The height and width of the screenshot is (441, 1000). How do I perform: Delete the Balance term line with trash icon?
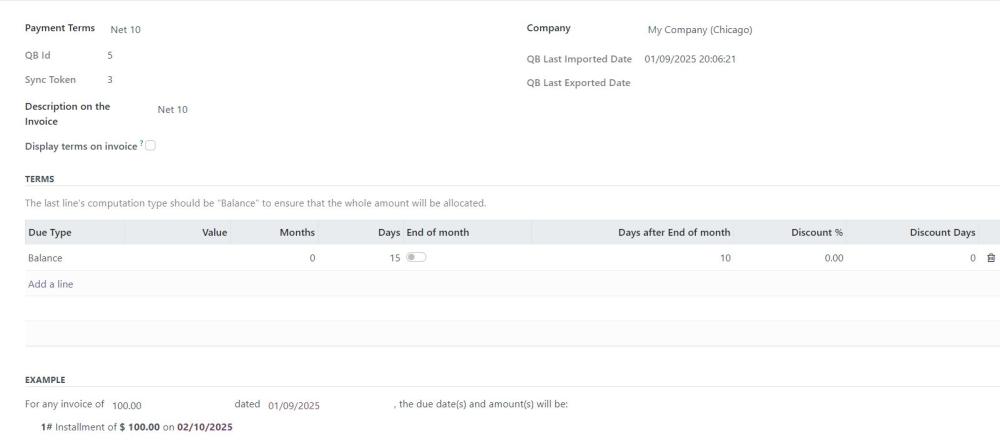coord(990,258)
